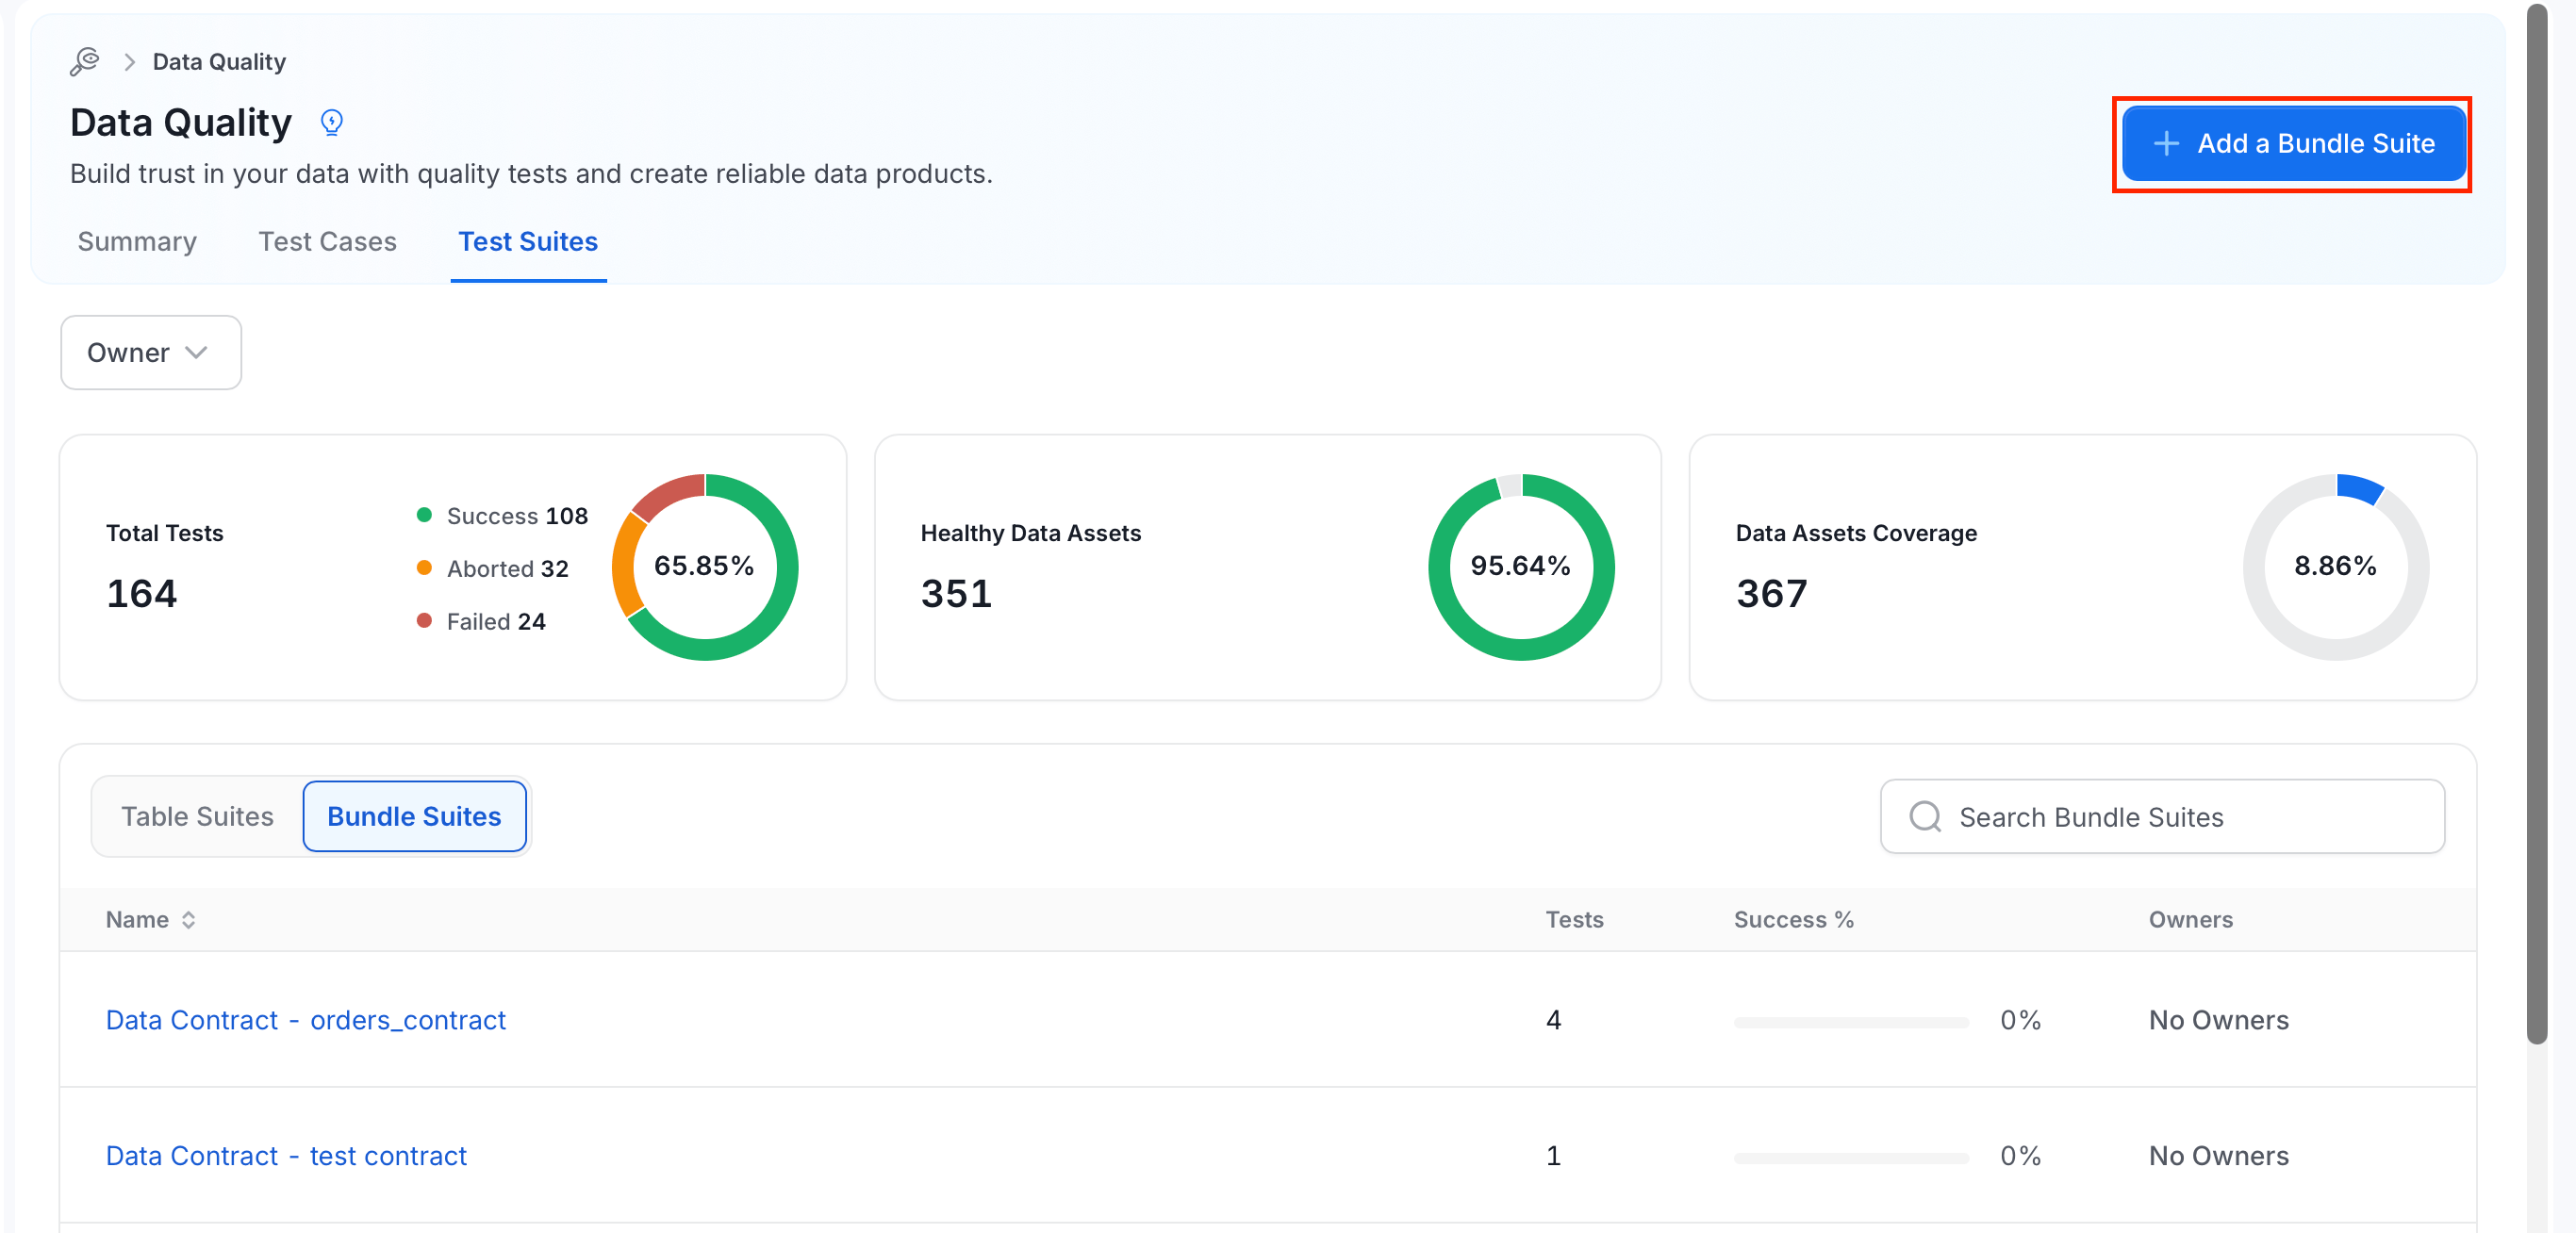The width and height of the screenshot is (2576, 1233).
Task: Click the magnifier icon in Search Bundle Suites
Action: coord(1924,817)
